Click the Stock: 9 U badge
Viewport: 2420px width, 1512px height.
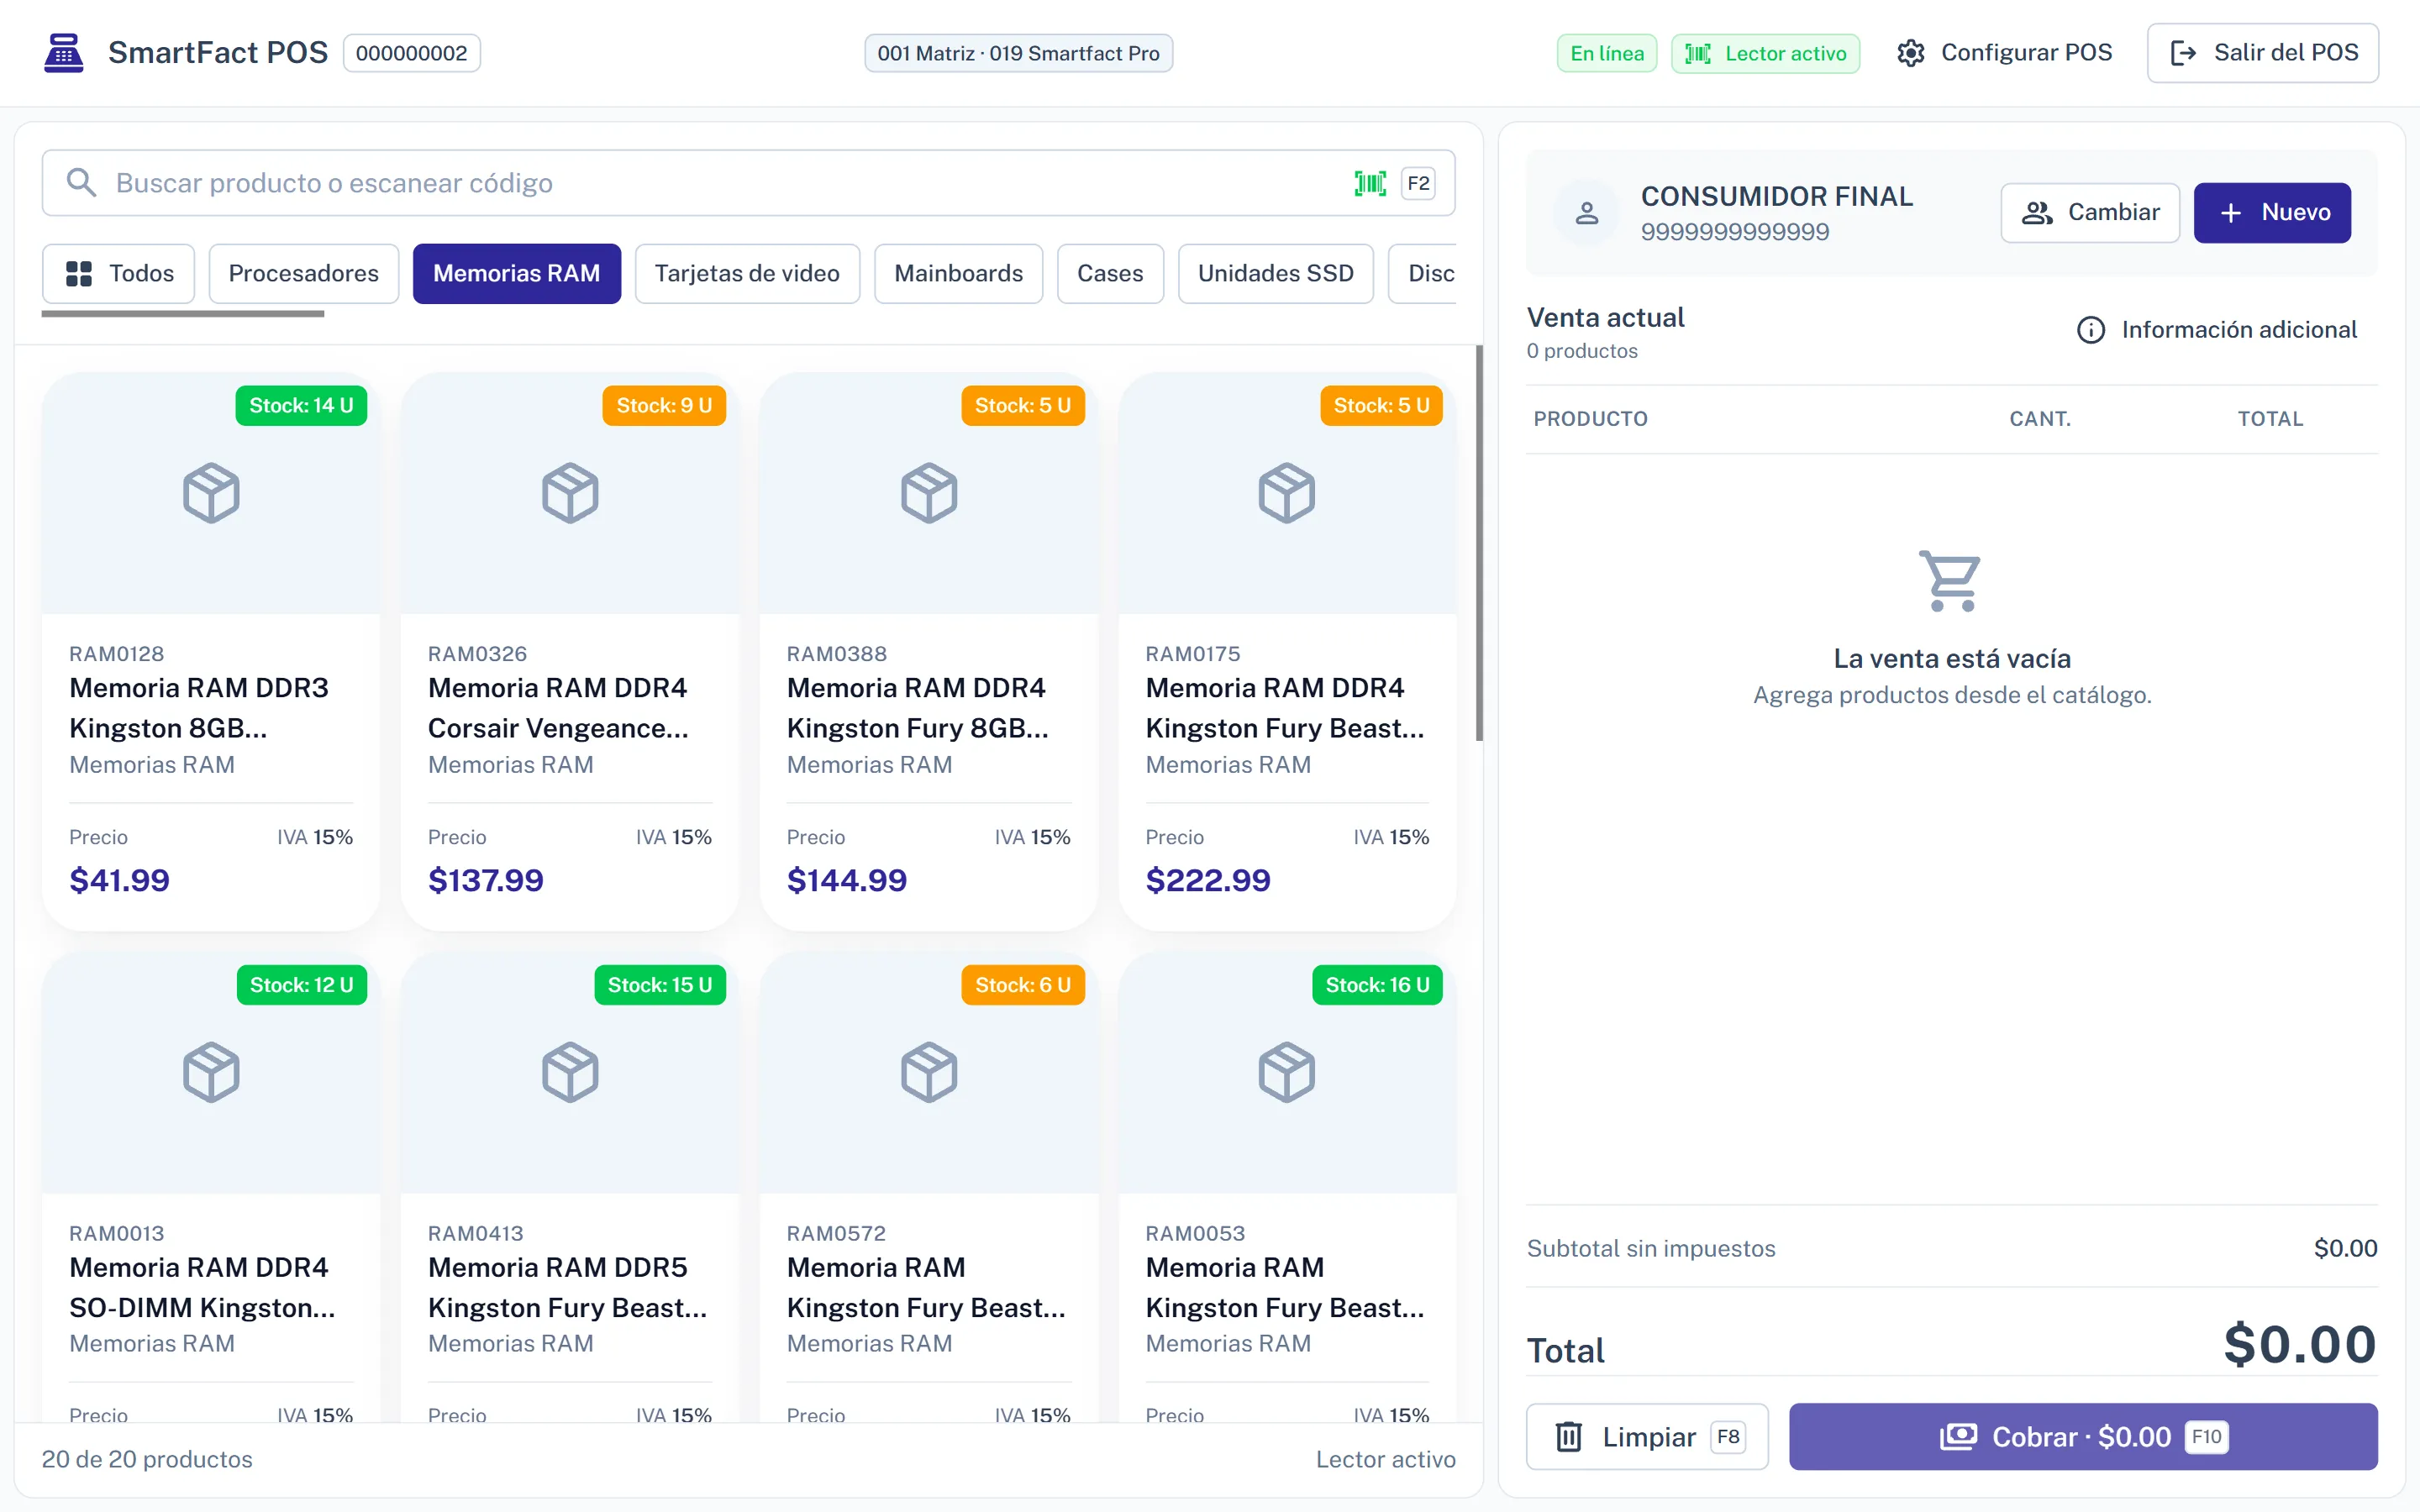click(x=664, y=406)
